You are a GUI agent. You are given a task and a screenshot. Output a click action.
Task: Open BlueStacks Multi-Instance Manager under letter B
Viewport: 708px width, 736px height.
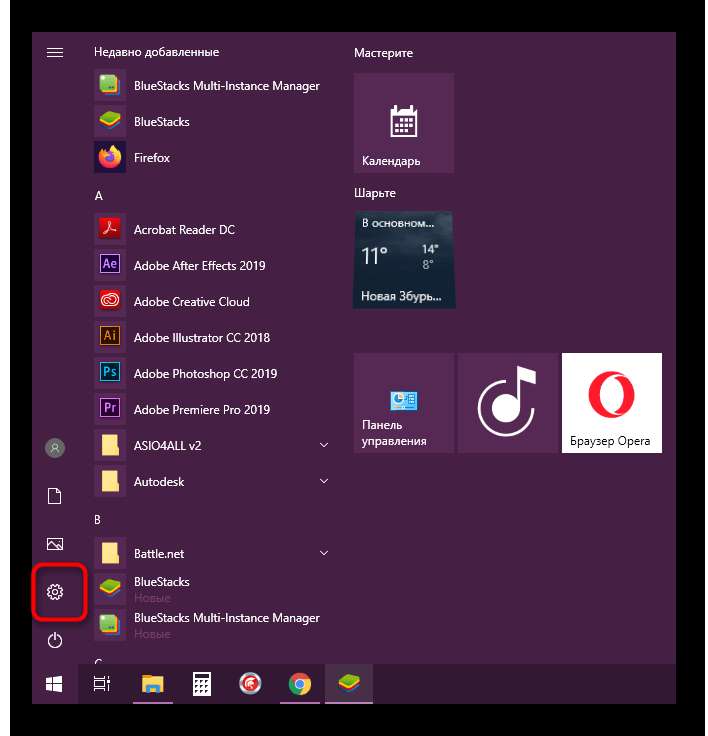211,625
